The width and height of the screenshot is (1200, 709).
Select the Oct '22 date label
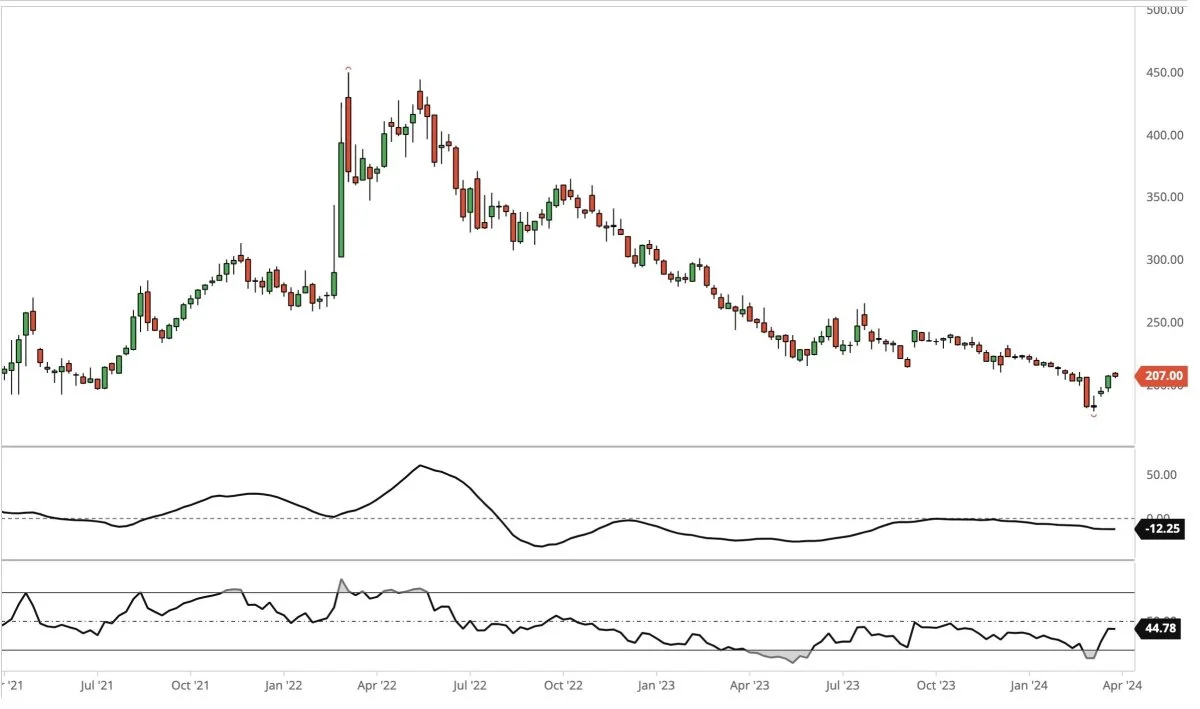point(562,686)
